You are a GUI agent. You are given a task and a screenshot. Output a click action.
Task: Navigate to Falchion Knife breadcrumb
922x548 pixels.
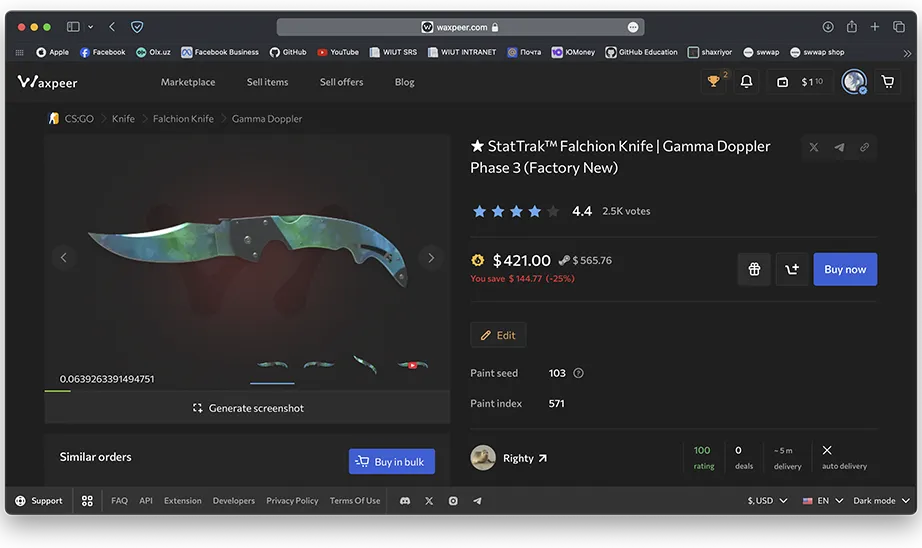tap(183, 119)
